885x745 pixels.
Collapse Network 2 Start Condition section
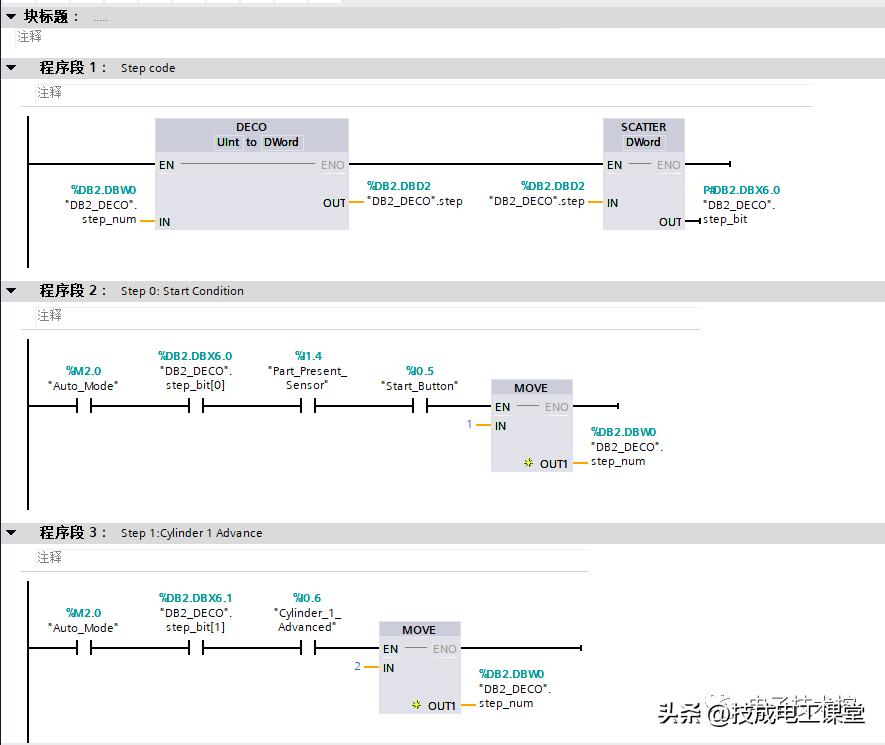coord(10,290)
